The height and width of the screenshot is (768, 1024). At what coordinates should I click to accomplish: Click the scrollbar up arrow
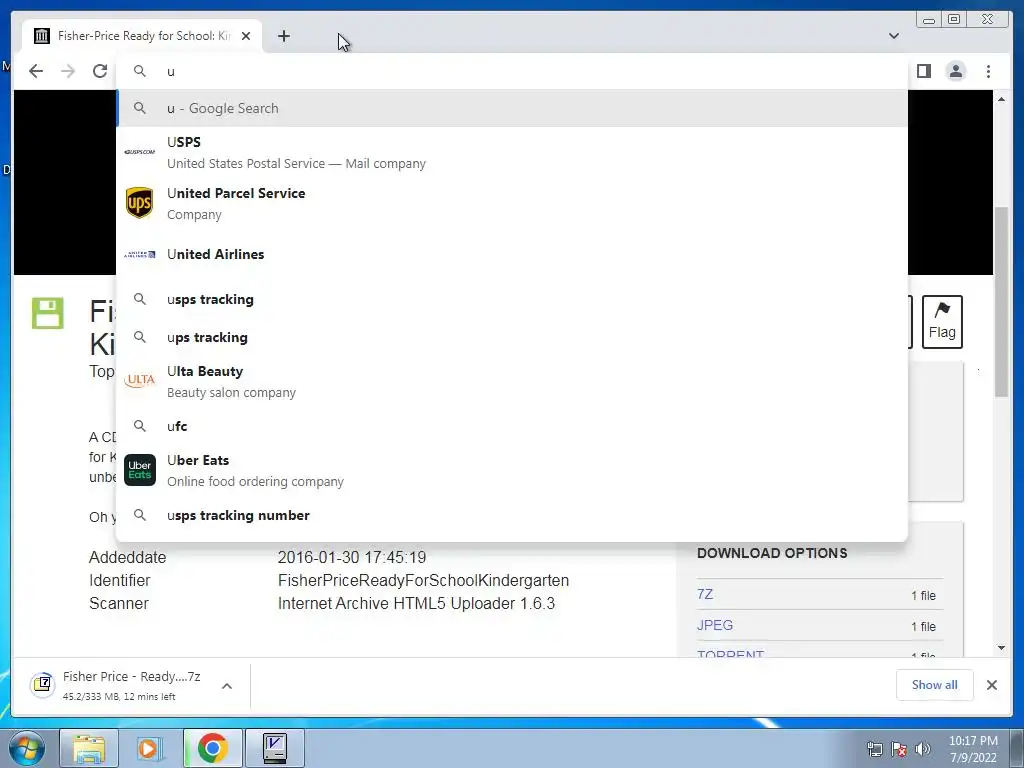coord(1001,99)
